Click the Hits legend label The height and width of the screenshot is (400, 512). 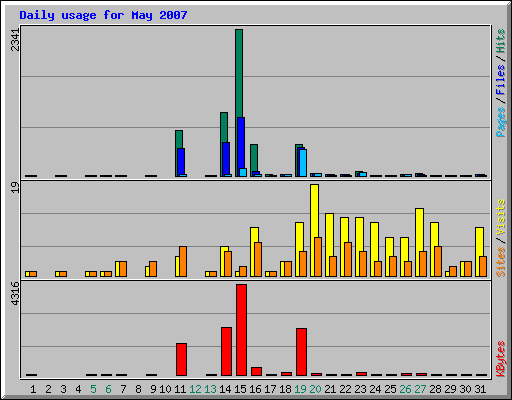(500, 41)
